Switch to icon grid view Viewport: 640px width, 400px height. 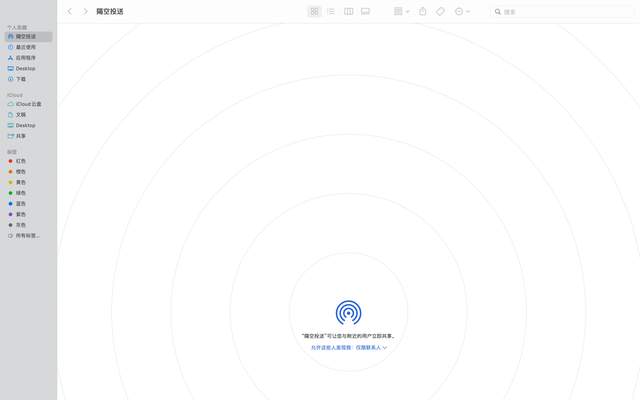tap(314, 11)
